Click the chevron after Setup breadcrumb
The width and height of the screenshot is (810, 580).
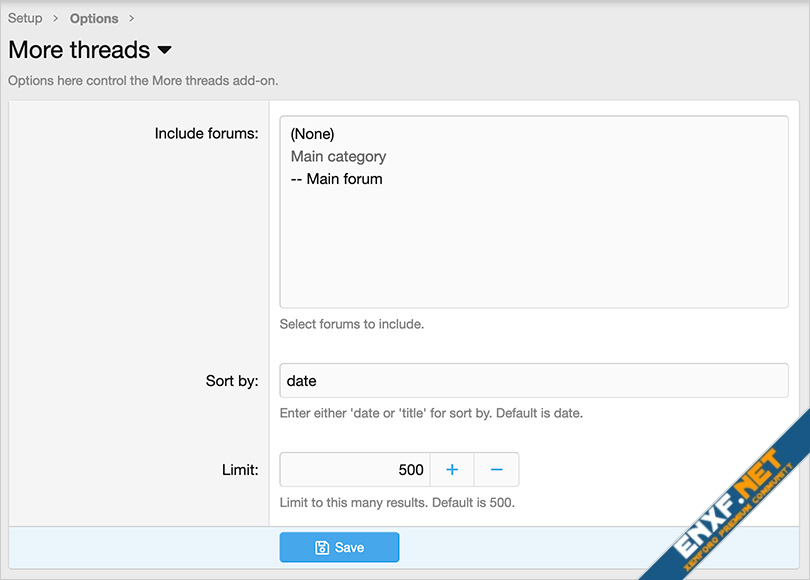pyautogui.click(x=56, y=18)
